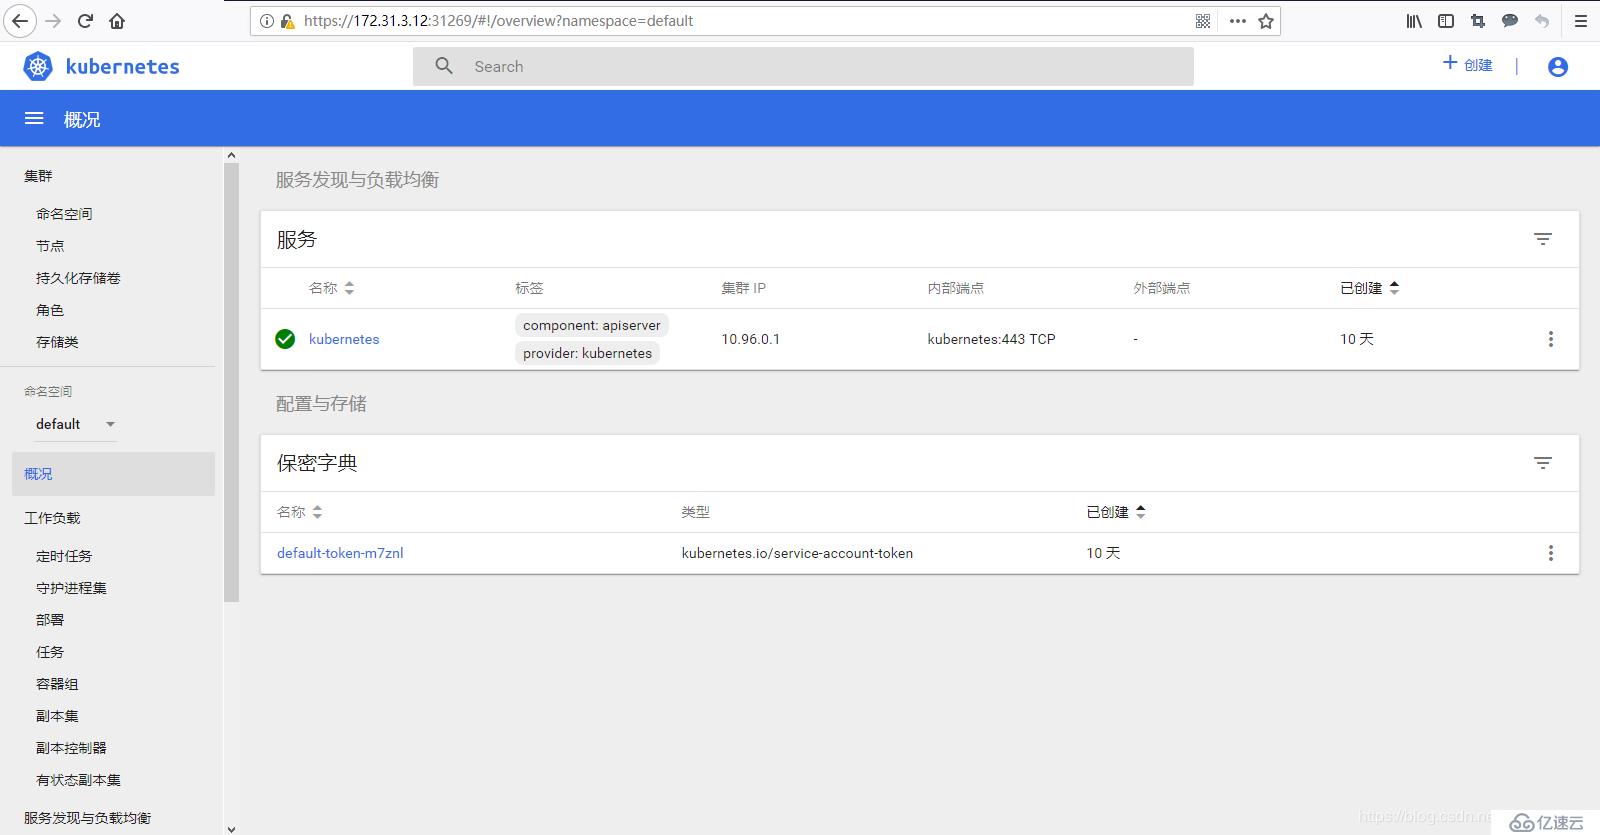Open 副本控制器 in the sidebar
Viewport: 1600px width, 835px height.
point(71,748)
